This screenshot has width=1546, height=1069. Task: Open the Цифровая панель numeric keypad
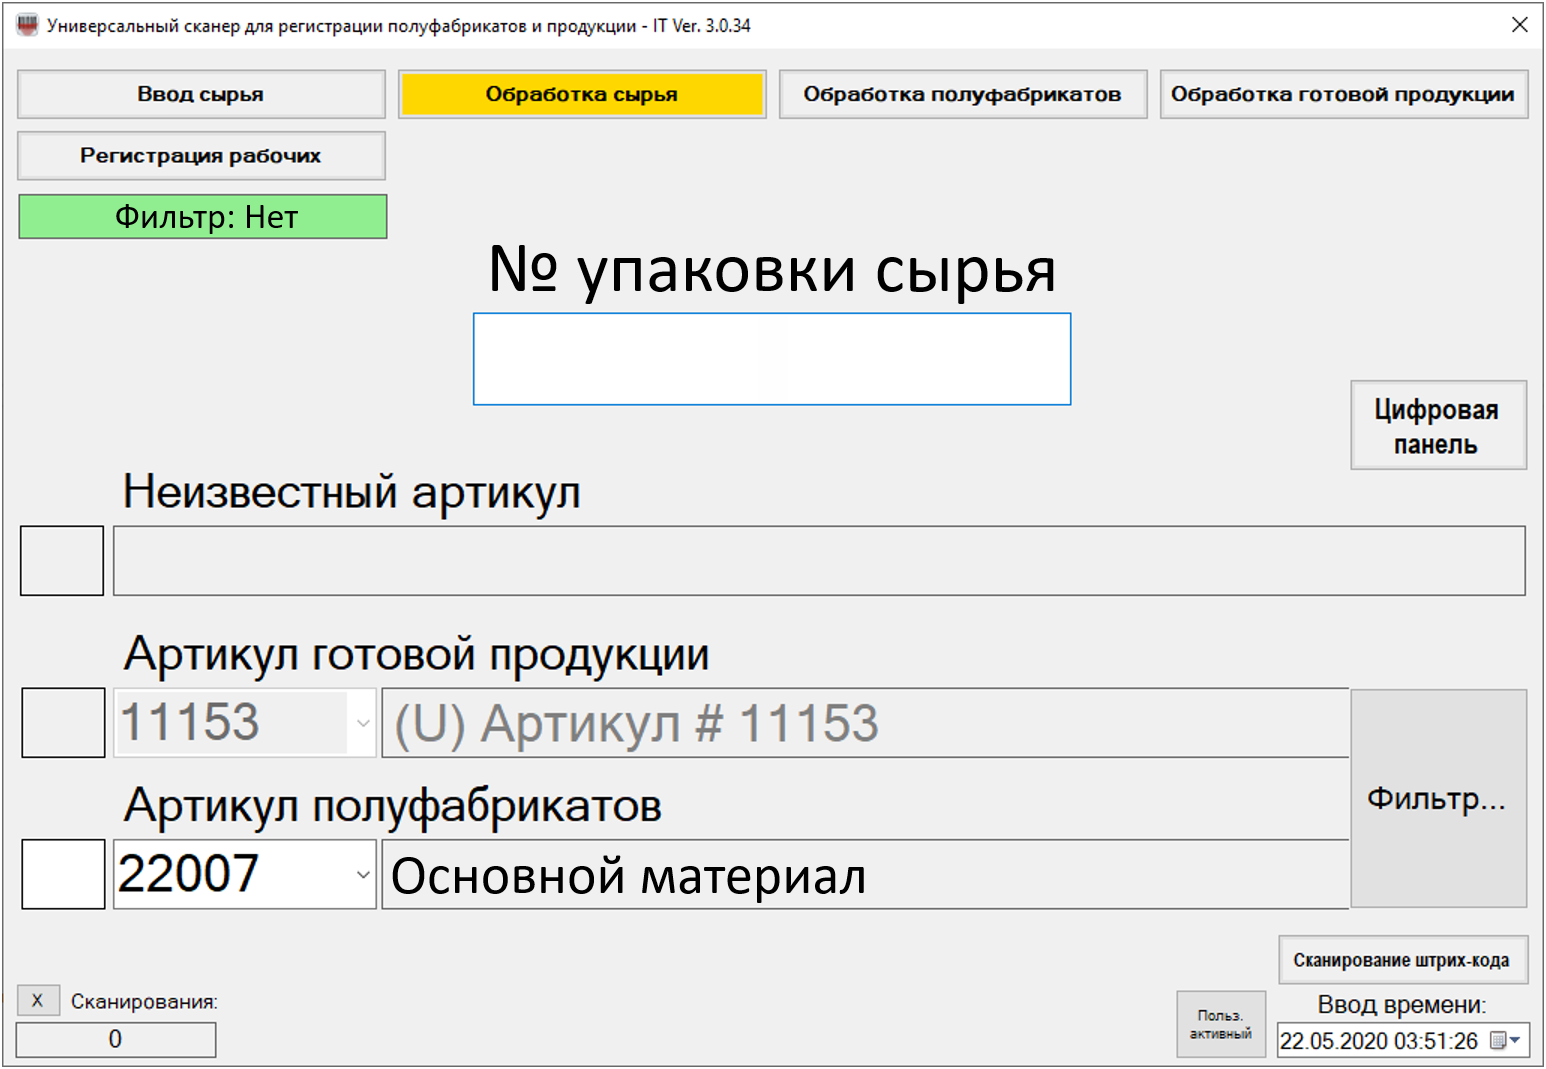[1437, 426]
